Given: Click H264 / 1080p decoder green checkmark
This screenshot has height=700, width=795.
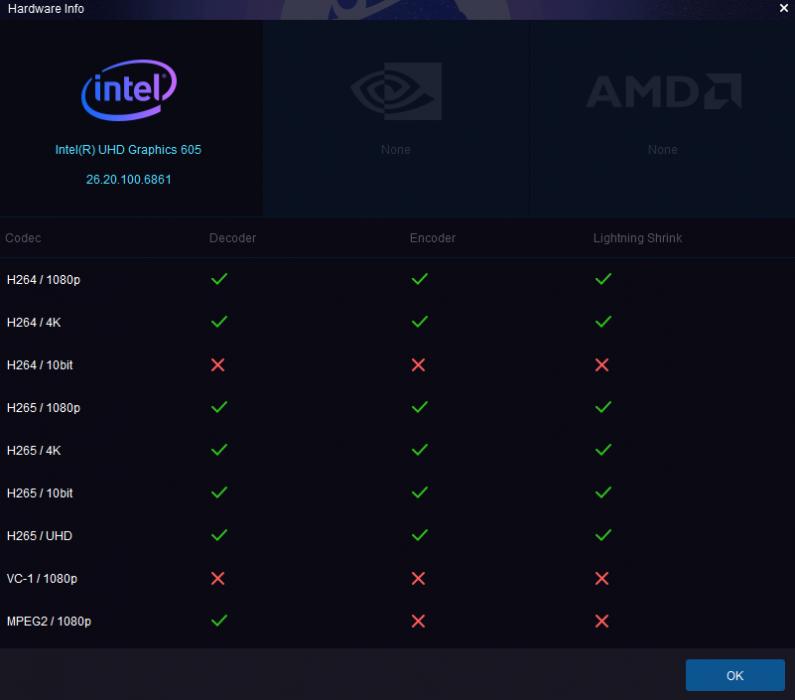Looking at the screenshot, I should click(219, 279).
